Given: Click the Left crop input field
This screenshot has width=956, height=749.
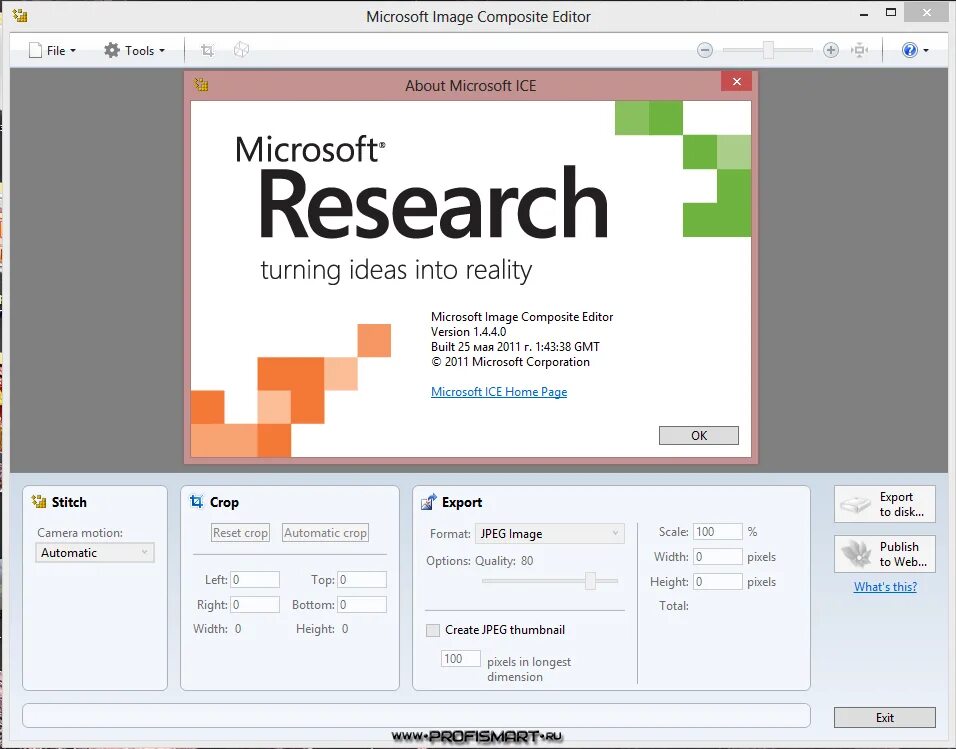Looking at the screenshot, I should (x=255, y=579).
